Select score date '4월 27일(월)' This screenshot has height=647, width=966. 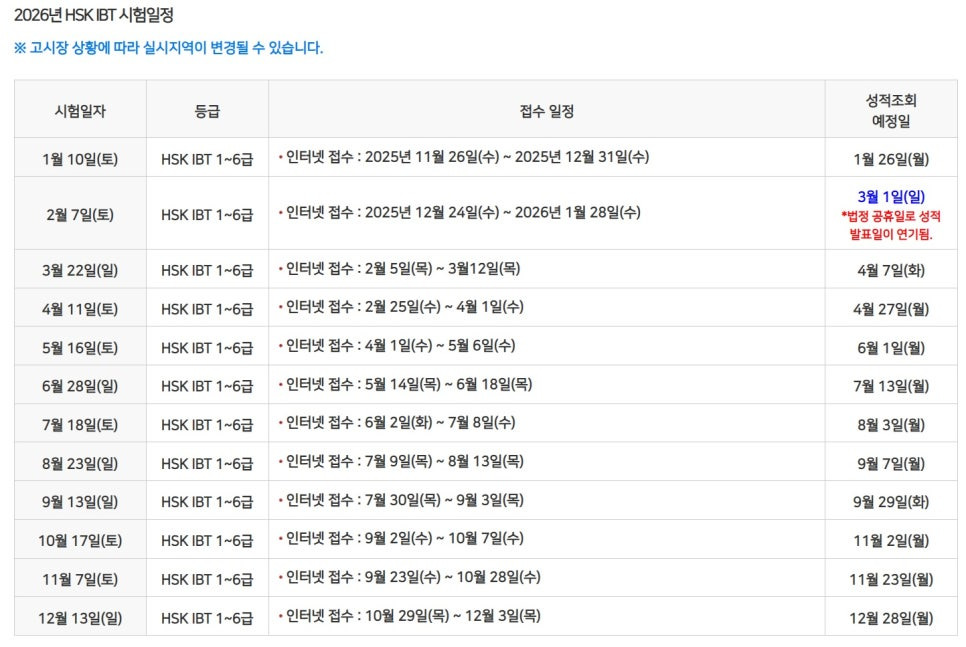pyautogui.click(x=891, y=309)
